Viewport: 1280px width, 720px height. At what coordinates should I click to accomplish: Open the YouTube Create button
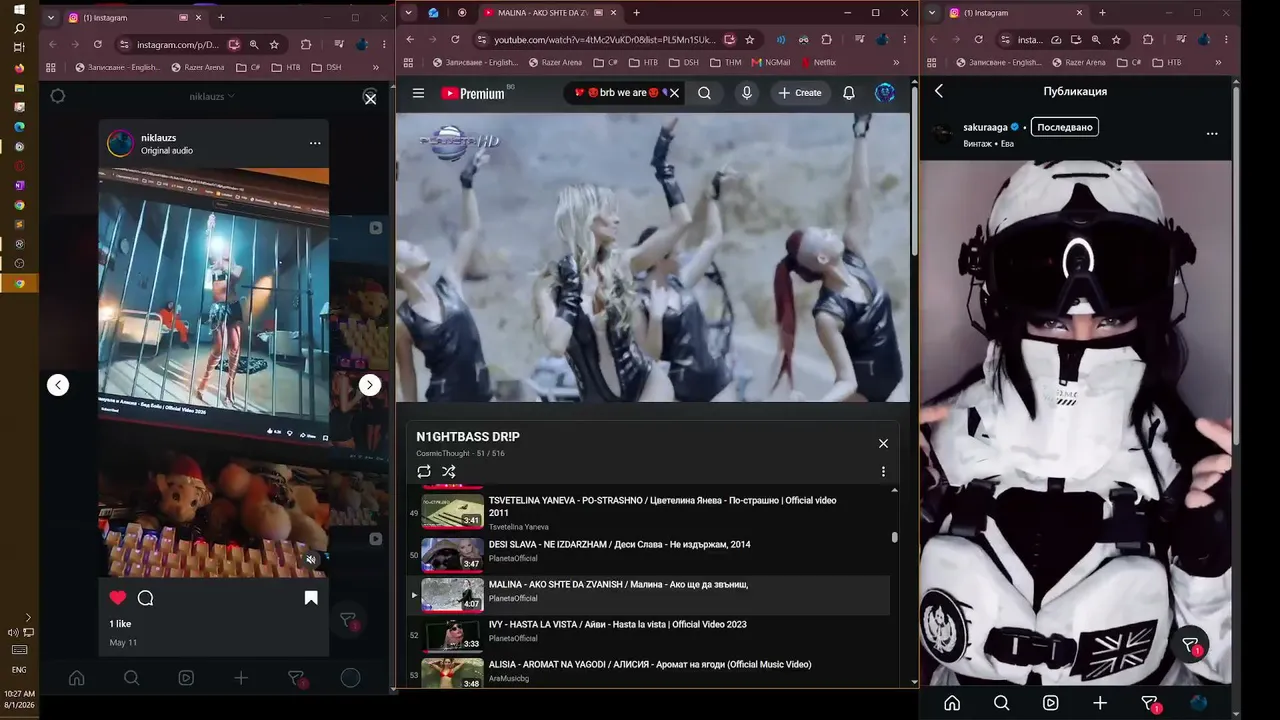click(x=800, y=93)
